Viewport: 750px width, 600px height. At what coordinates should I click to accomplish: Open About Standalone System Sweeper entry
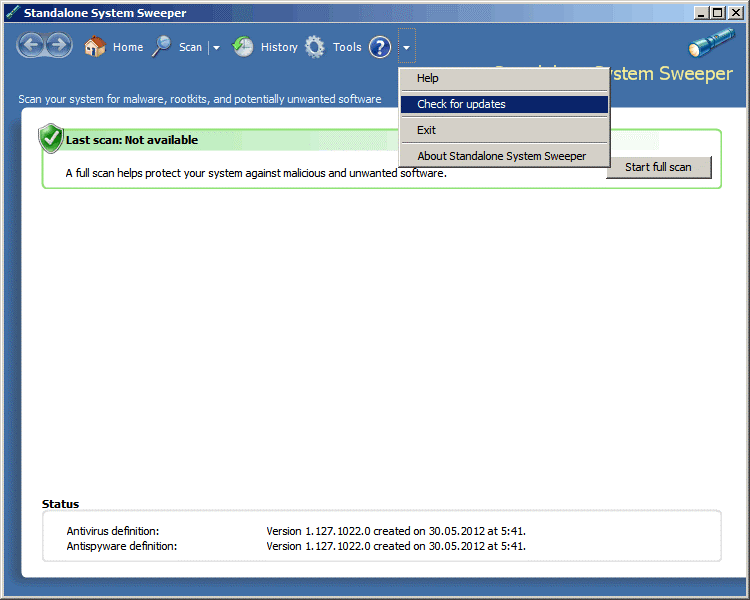[504, 156]
